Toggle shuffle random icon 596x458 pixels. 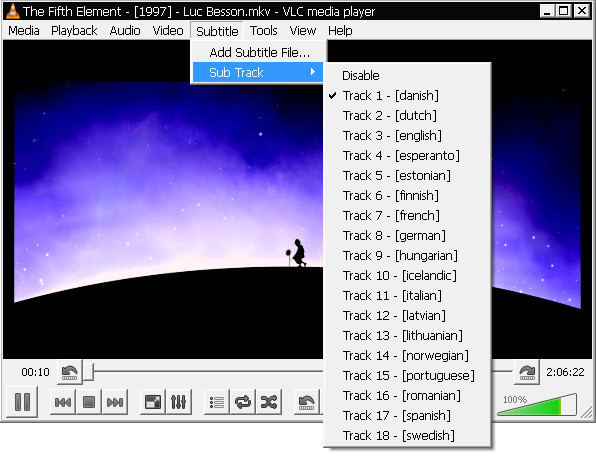coord(269,402)
